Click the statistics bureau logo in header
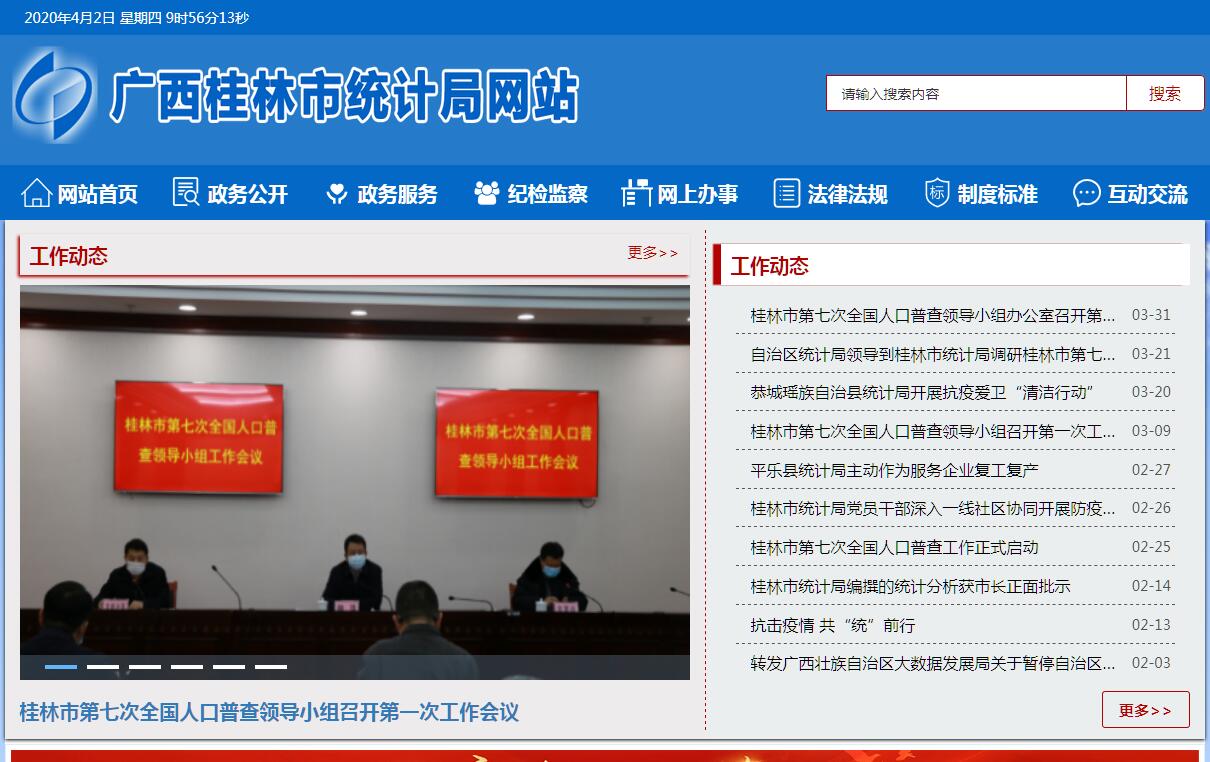The height and width of the screenshot is (762, 1210). (55, 96)
